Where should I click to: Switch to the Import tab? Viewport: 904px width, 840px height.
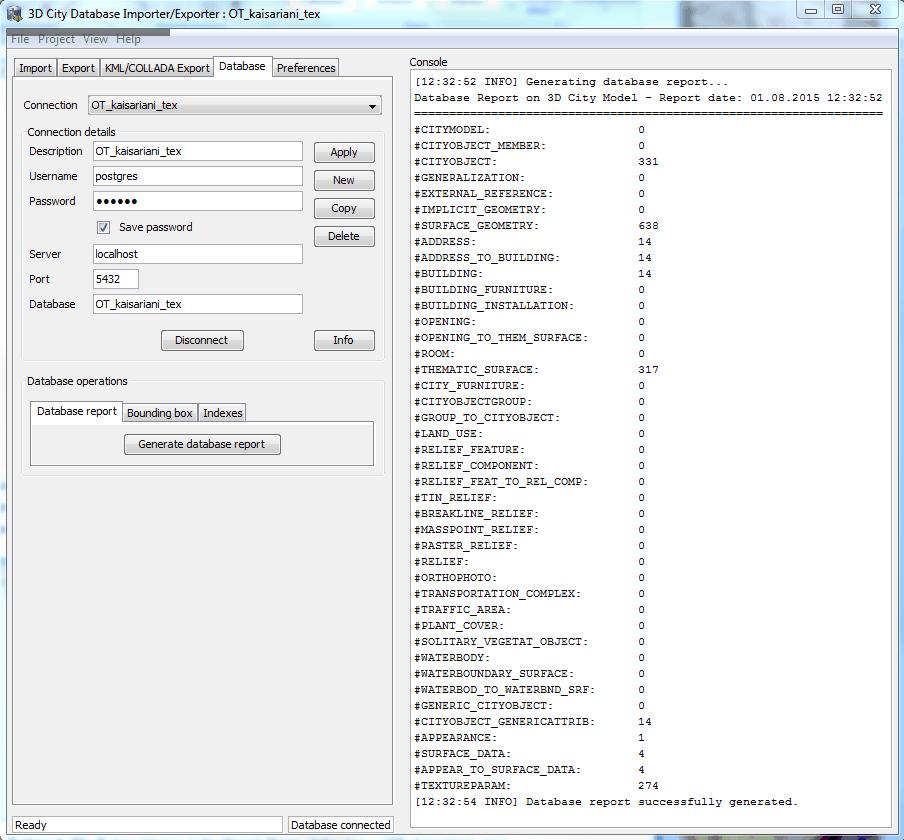pyautogui.click(x=35, y=68)
